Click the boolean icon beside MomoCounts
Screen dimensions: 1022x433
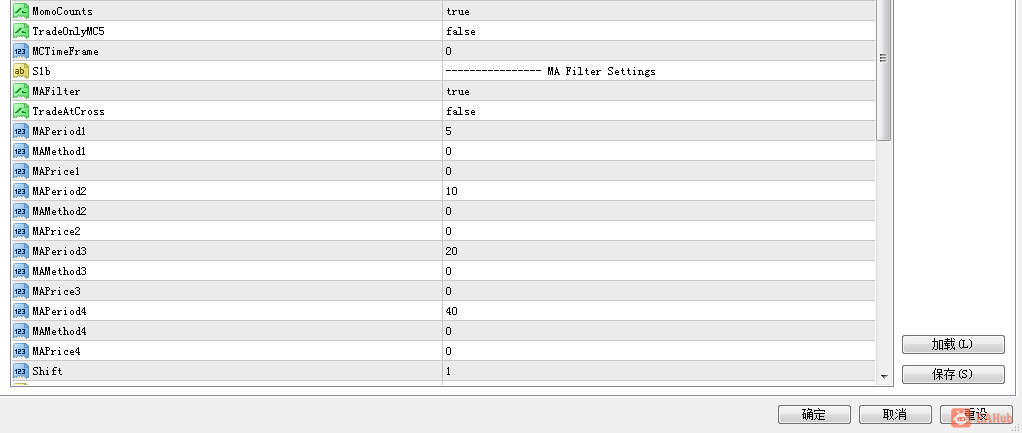[21, 11]
